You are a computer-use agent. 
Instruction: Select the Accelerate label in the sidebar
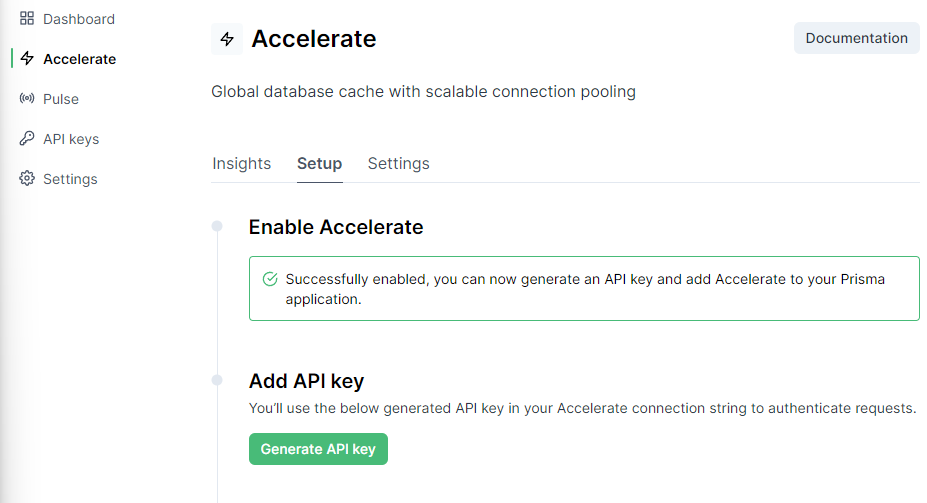(80, 59)
